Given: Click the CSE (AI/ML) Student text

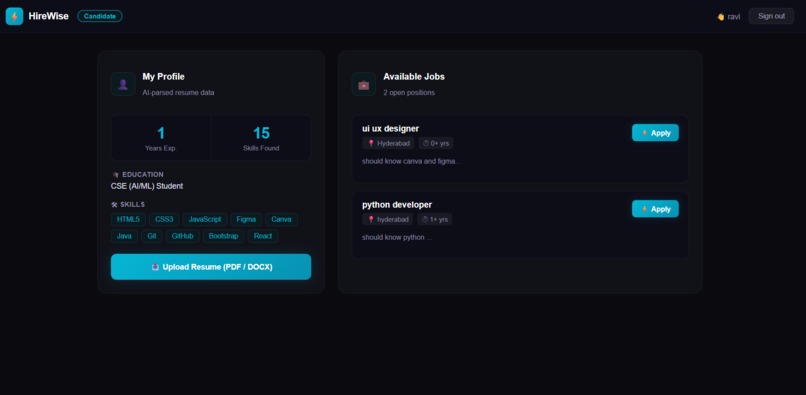Looking at the screenshot, I should (147, 186).
